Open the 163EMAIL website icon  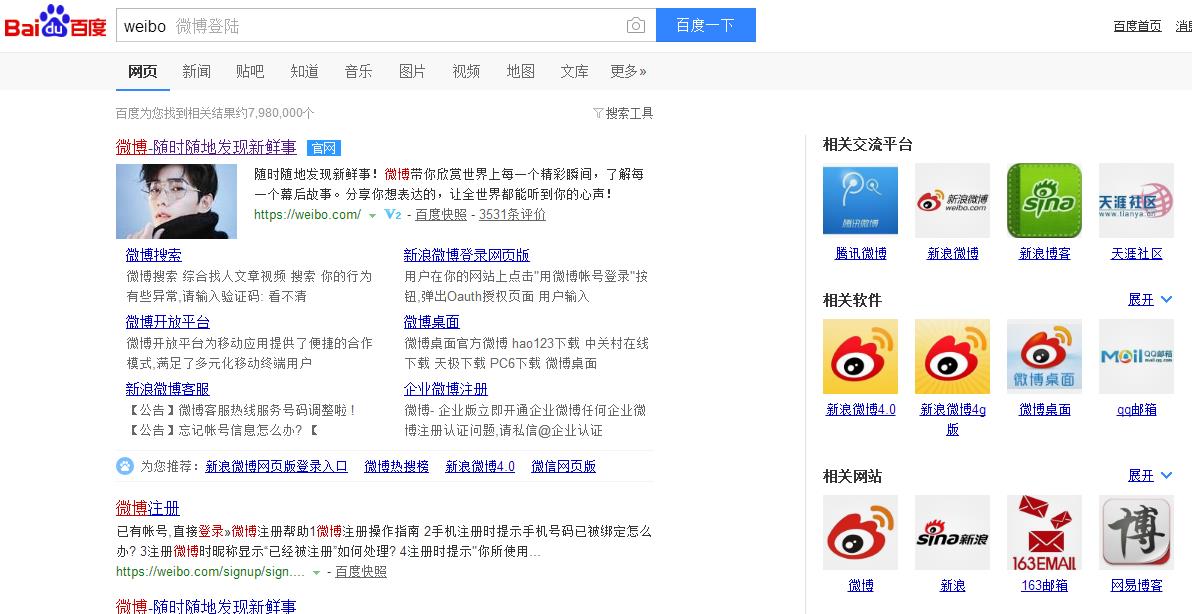coord(1044,533)
